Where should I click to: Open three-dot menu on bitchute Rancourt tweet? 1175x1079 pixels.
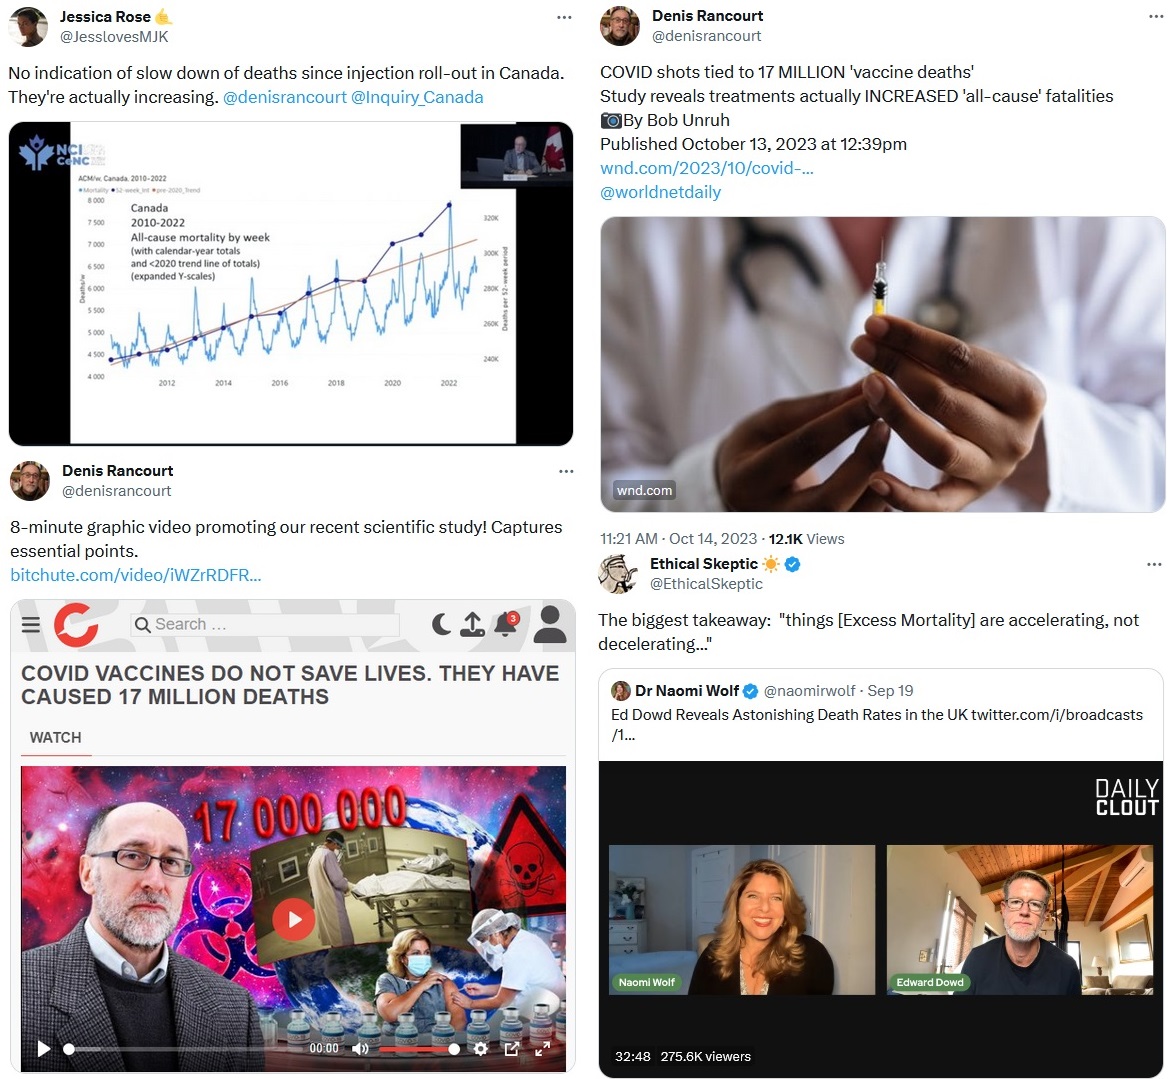566,471
